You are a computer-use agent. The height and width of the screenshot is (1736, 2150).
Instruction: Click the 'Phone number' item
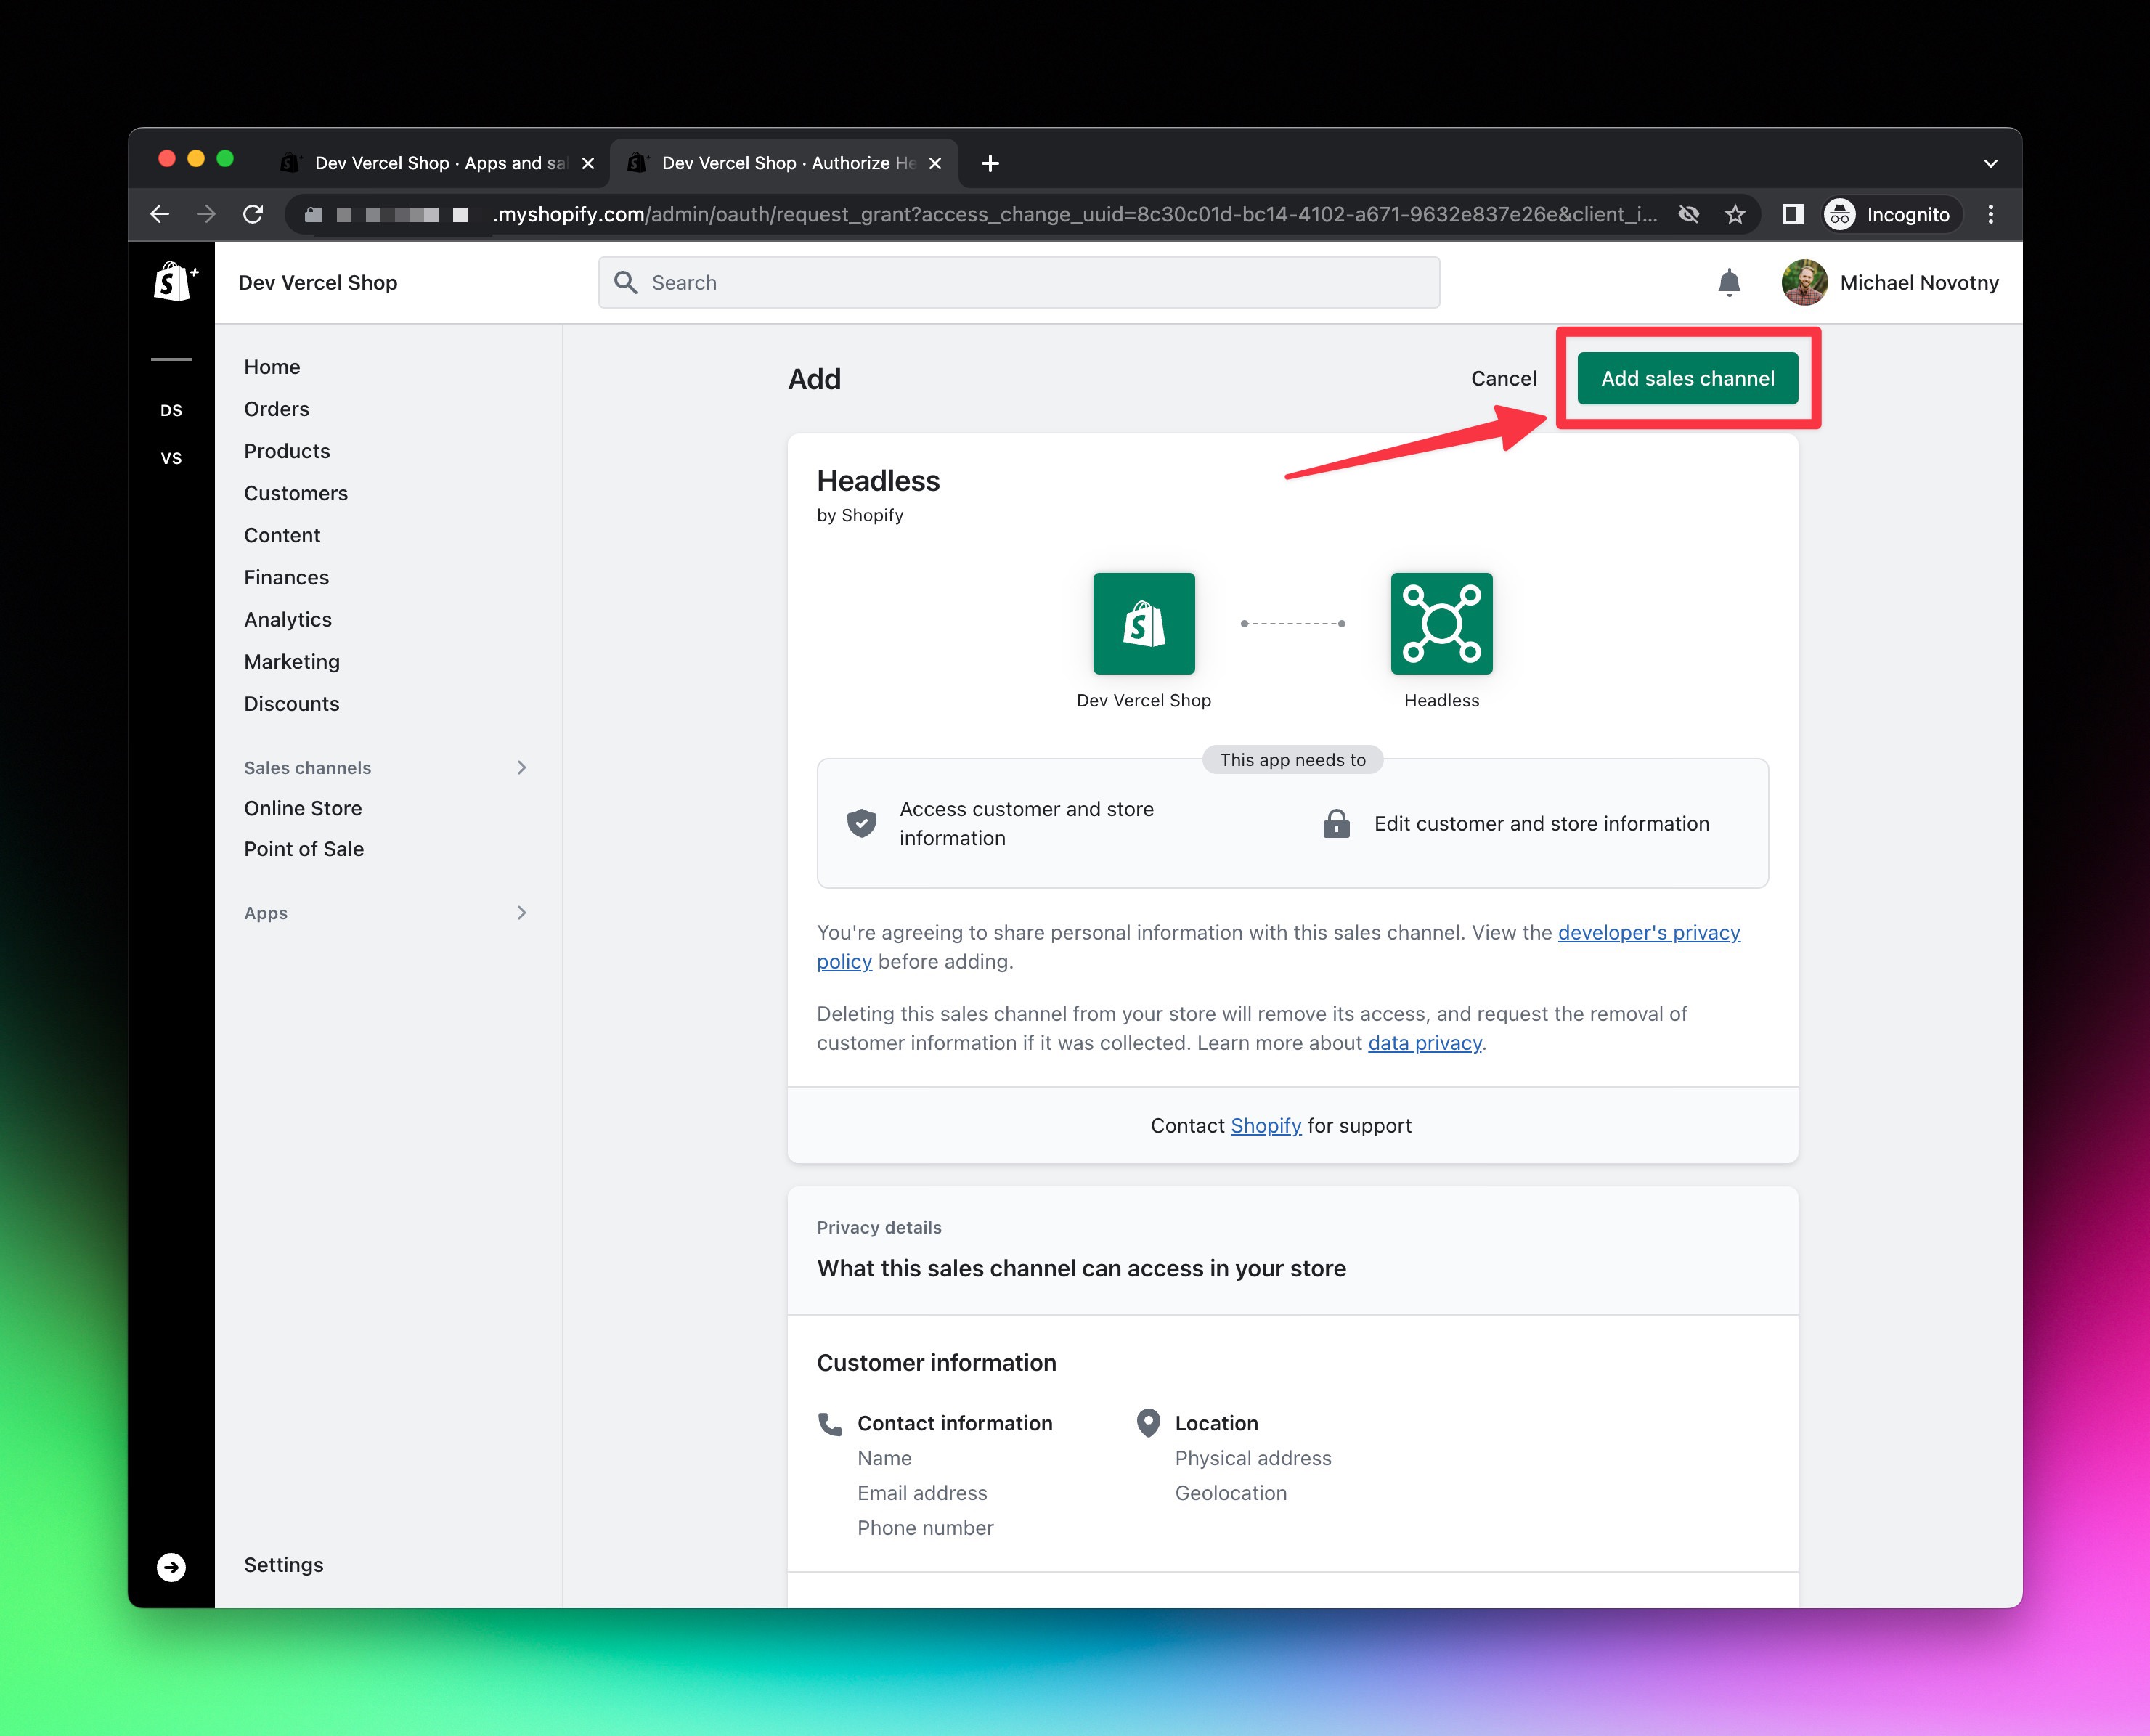pyautogui.click(x=925, y=1527)
